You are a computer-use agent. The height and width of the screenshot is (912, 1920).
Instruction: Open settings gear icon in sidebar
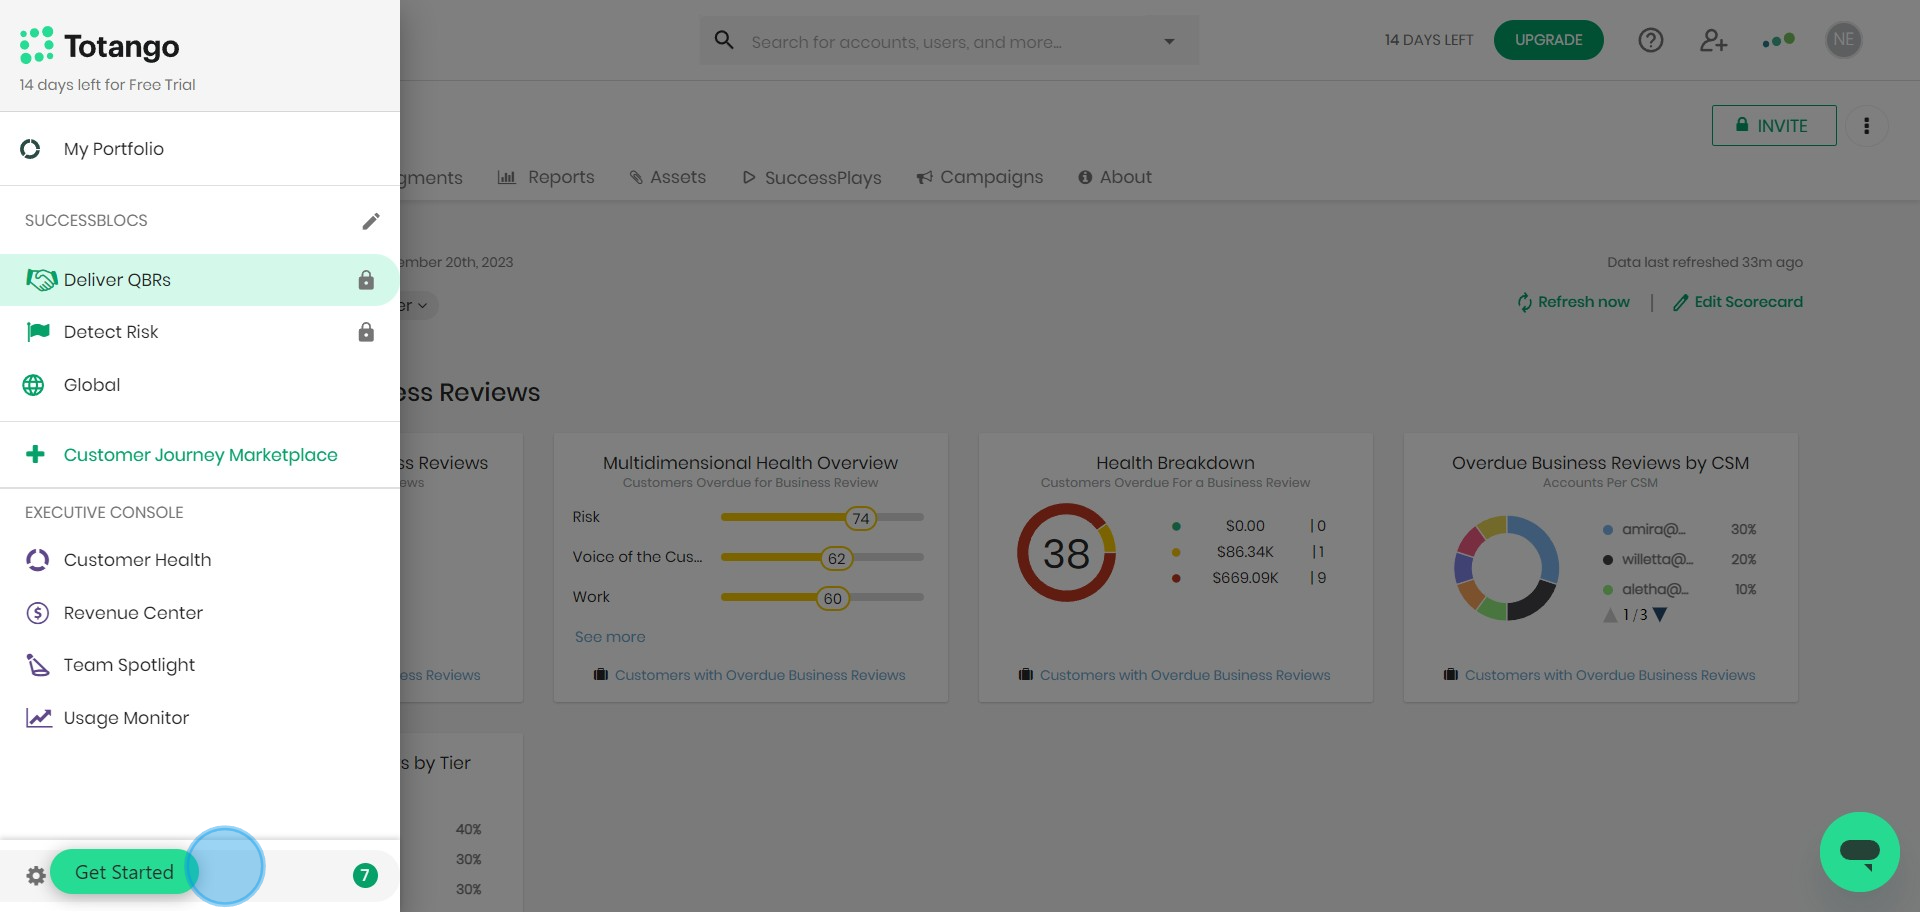[36, 876]
